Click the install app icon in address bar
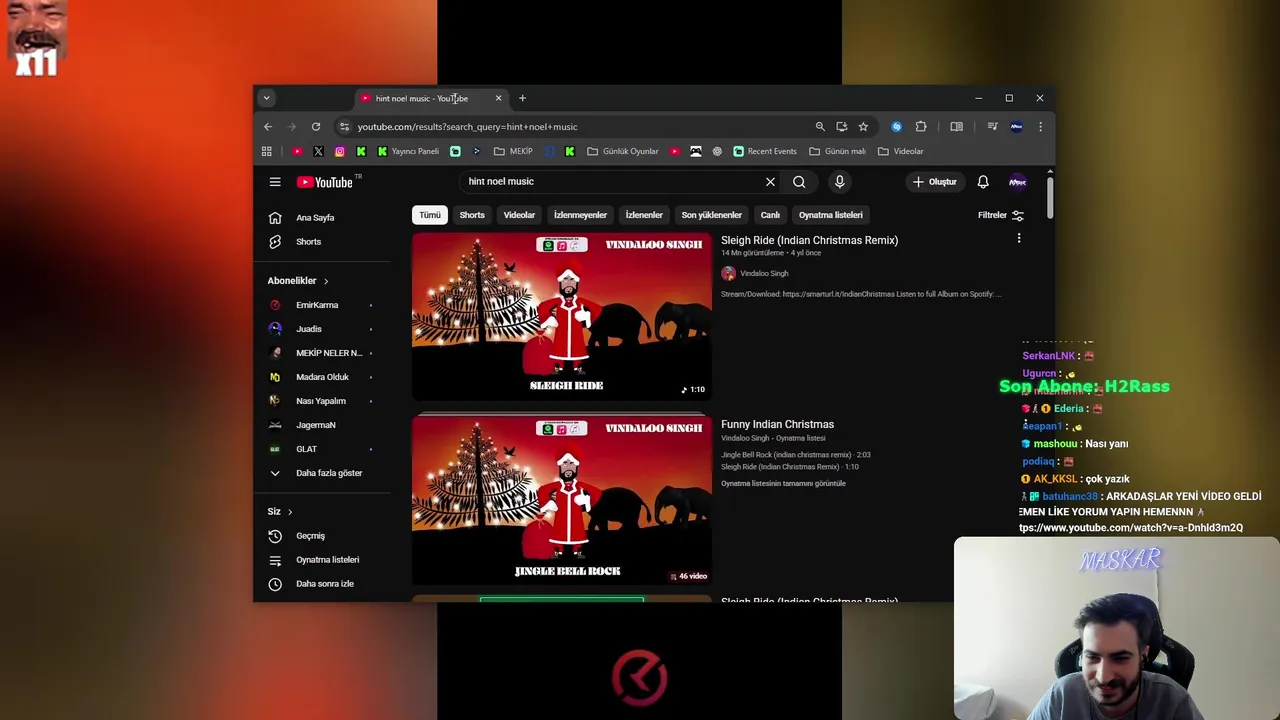 pyautogui.click(x=841, y=127)
